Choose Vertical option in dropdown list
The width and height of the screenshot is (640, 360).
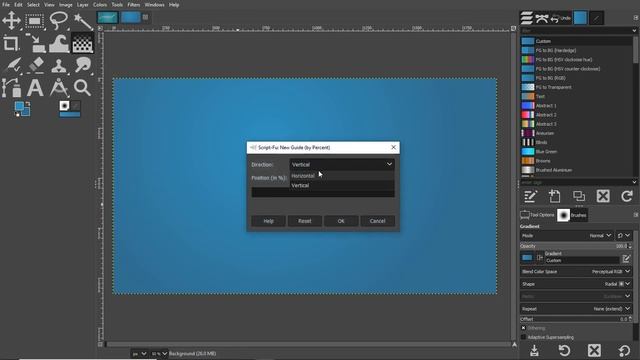tap(342, 185)
